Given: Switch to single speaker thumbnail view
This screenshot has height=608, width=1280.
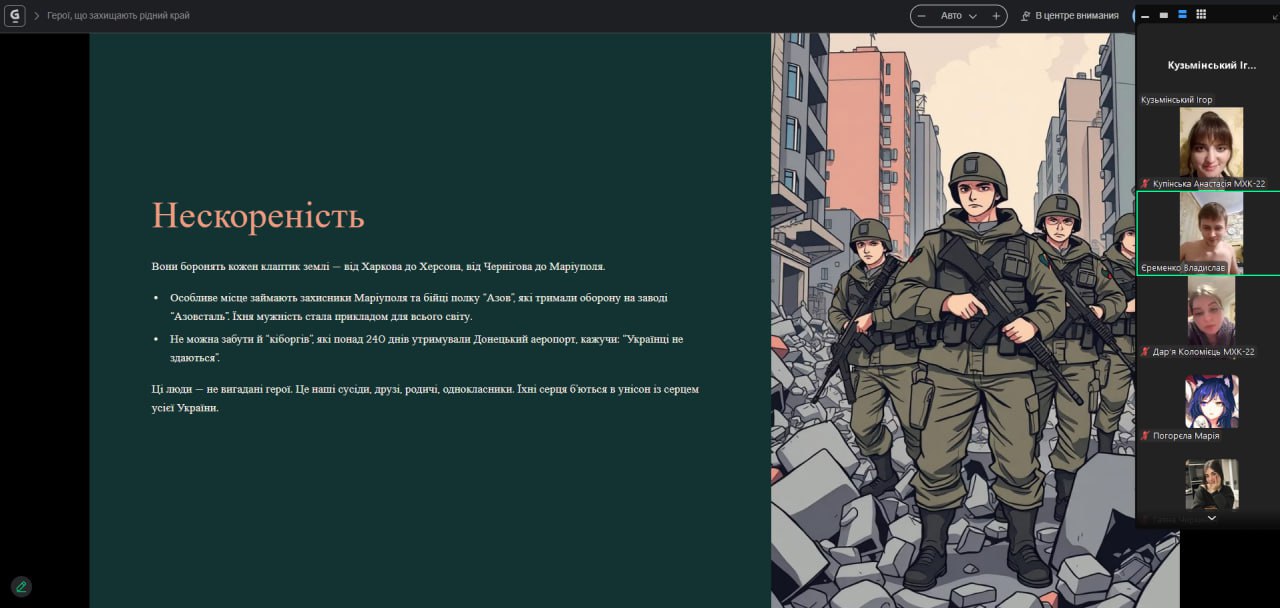Looking at the screenshot, I should pos(1163,15).
